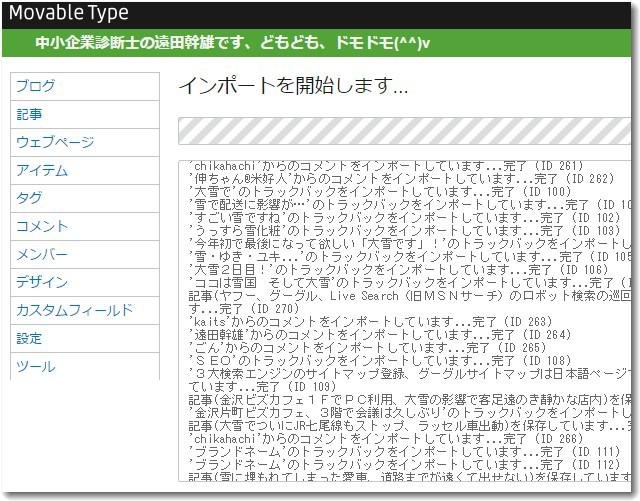Viewport: 640px width, 501px height.
Task: Click the 'ココは雪国' trackback log line
Action: click(410, 283)
